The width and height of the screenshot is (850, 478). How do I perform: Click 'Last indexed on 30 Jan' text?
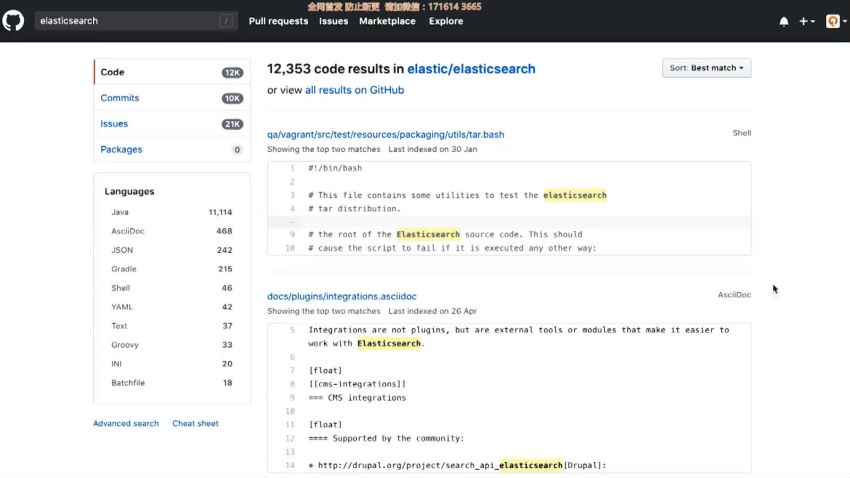pos(433,149)
